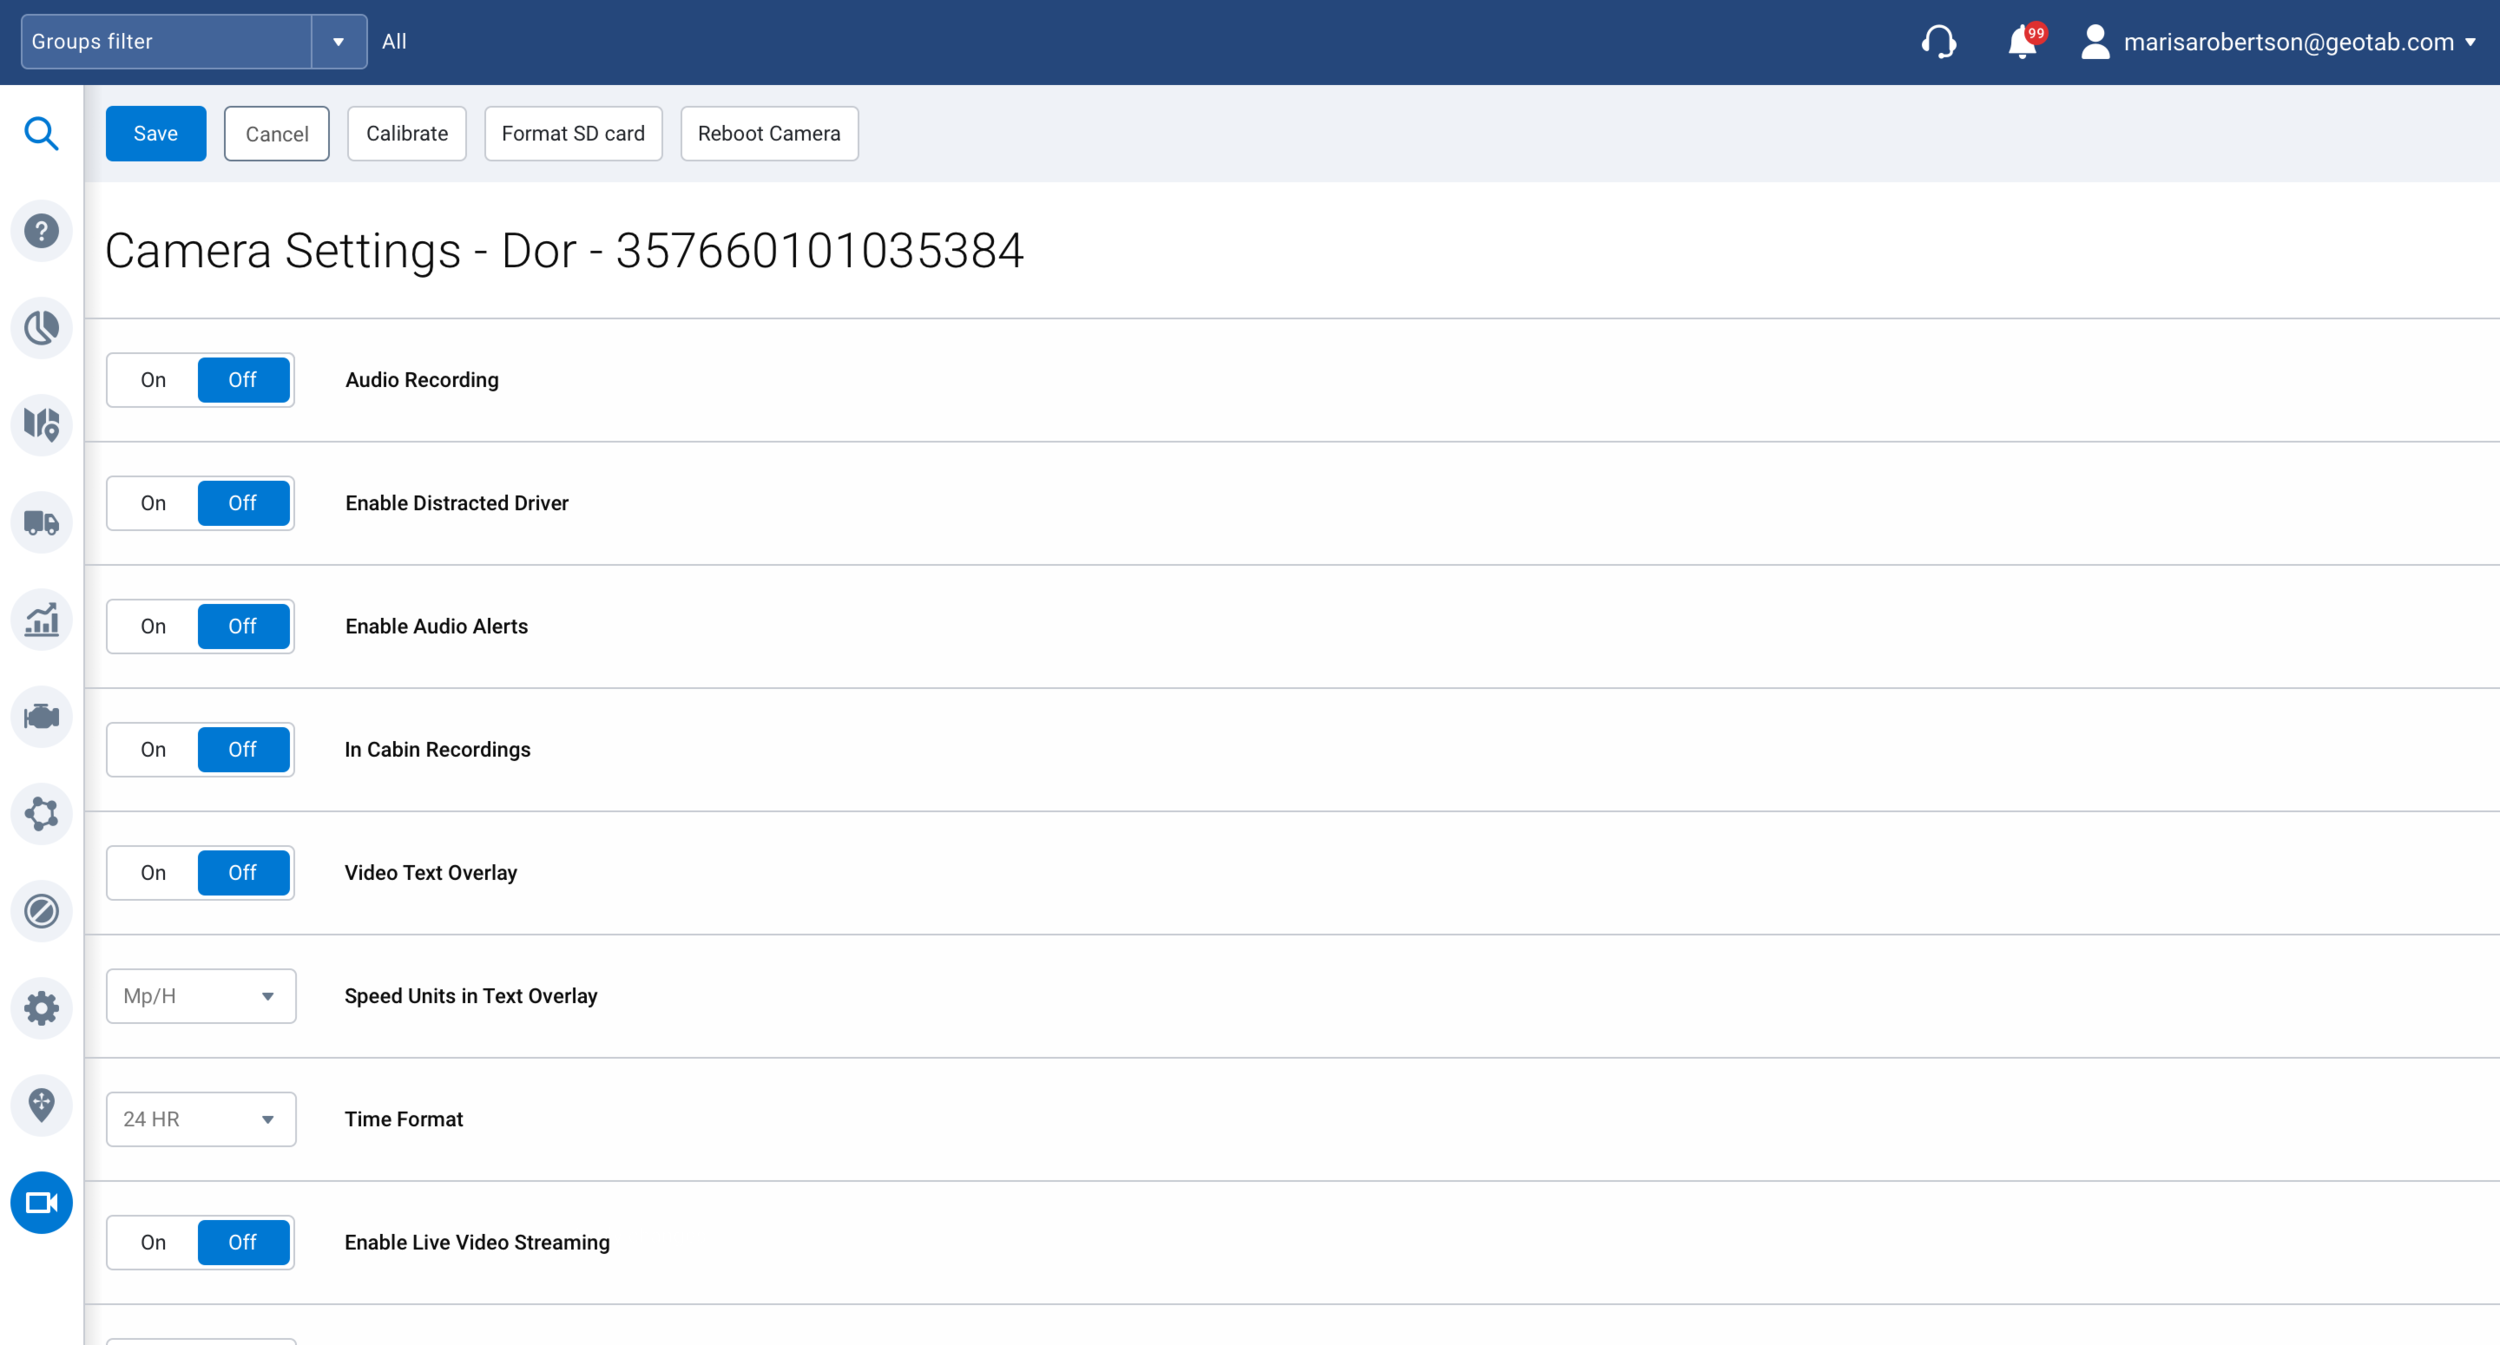Enable Distracted Driver detection
The height and width of the screenshot is (1345, 2500).
click(x=152, y=503)
